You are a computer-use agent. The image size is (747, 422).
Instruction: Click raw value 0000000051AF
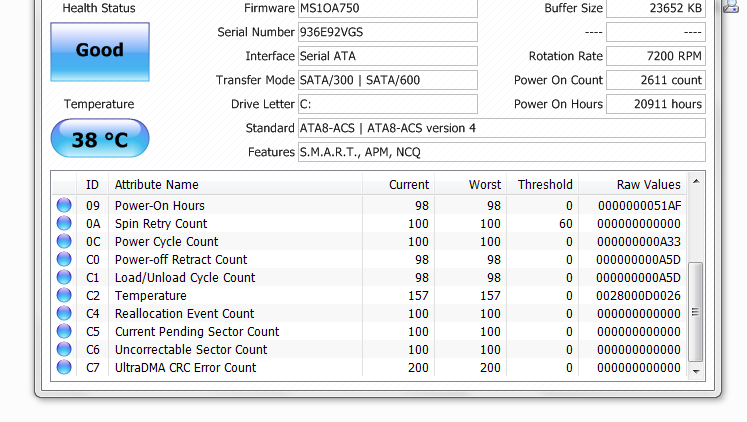[639, 206]
